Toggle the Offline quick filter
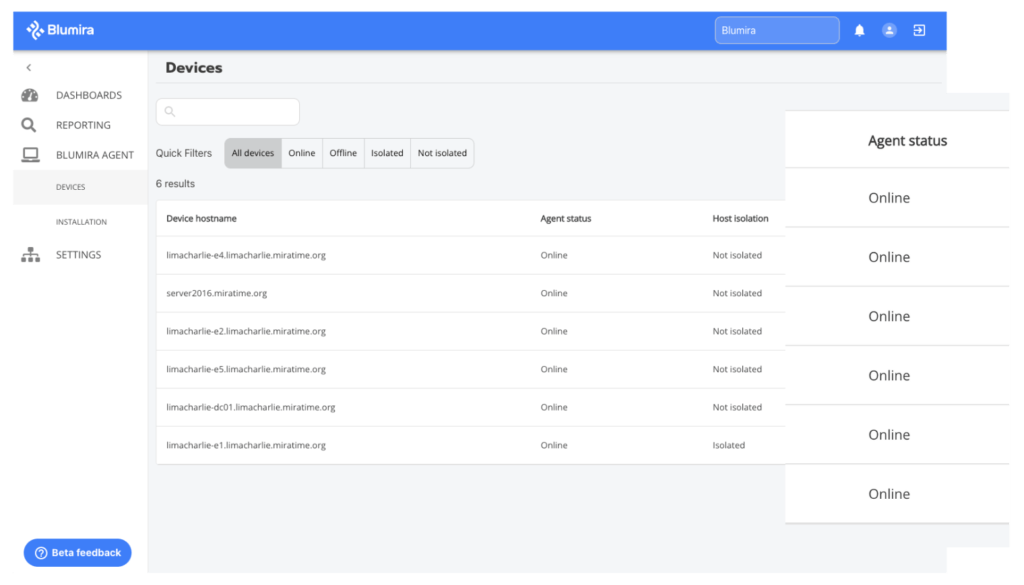Screen dimensions: 1024x585 click(343, 153)
